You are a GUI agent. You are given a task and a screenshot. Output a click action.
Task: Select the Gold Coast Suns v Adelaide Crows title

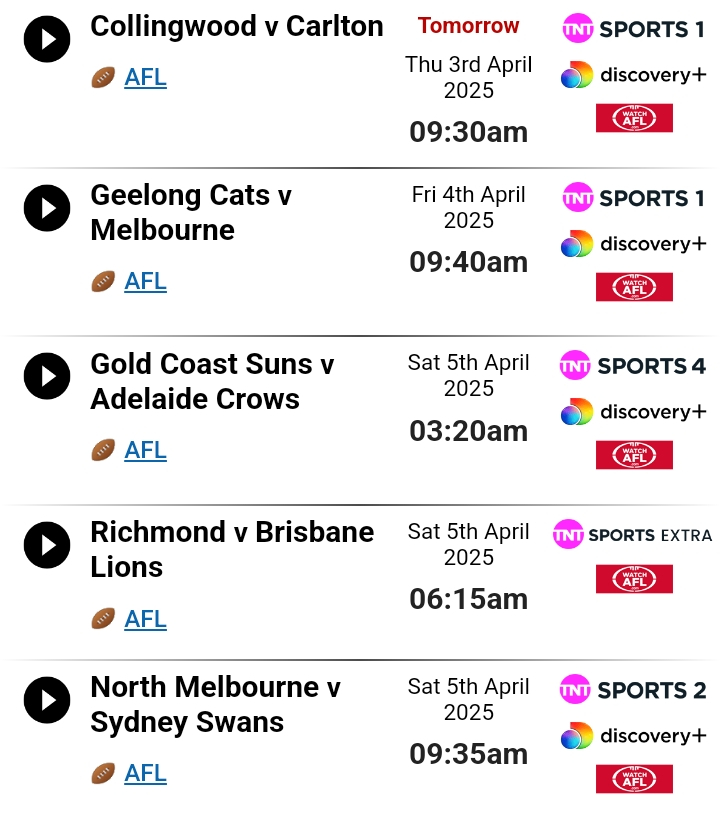pyautogui.click(x=212, y=381)
